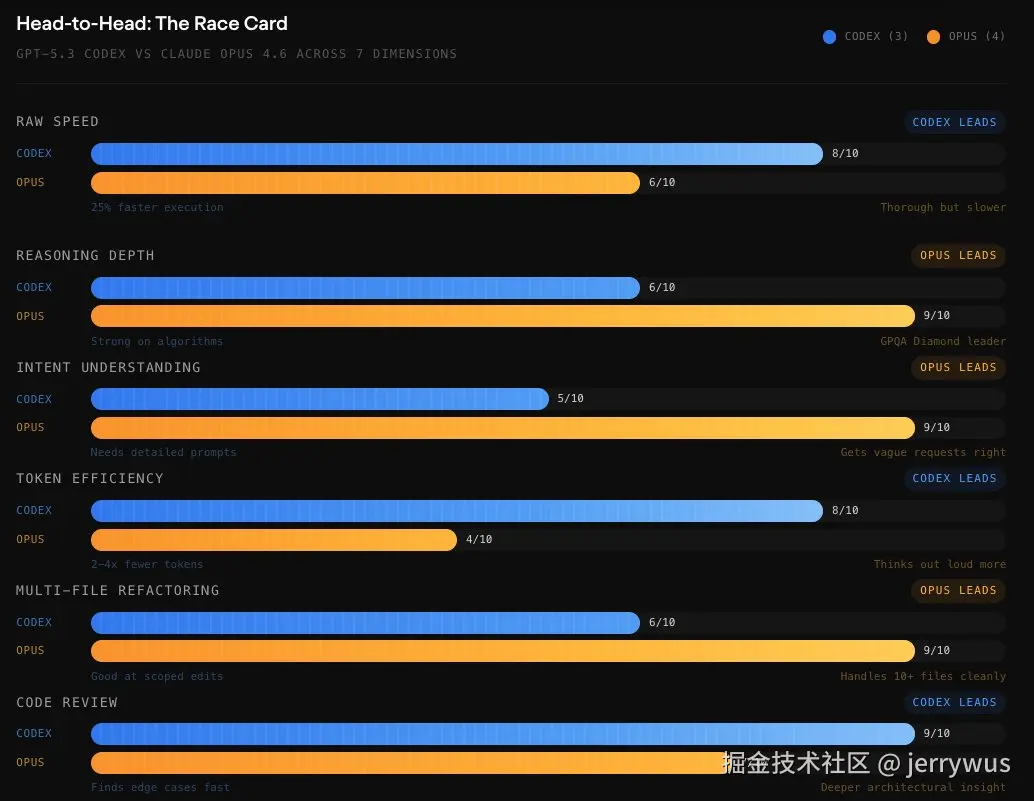Click the Codex Leads badge for Token Efficiency
1034x801 pixels.
(954, 478)
